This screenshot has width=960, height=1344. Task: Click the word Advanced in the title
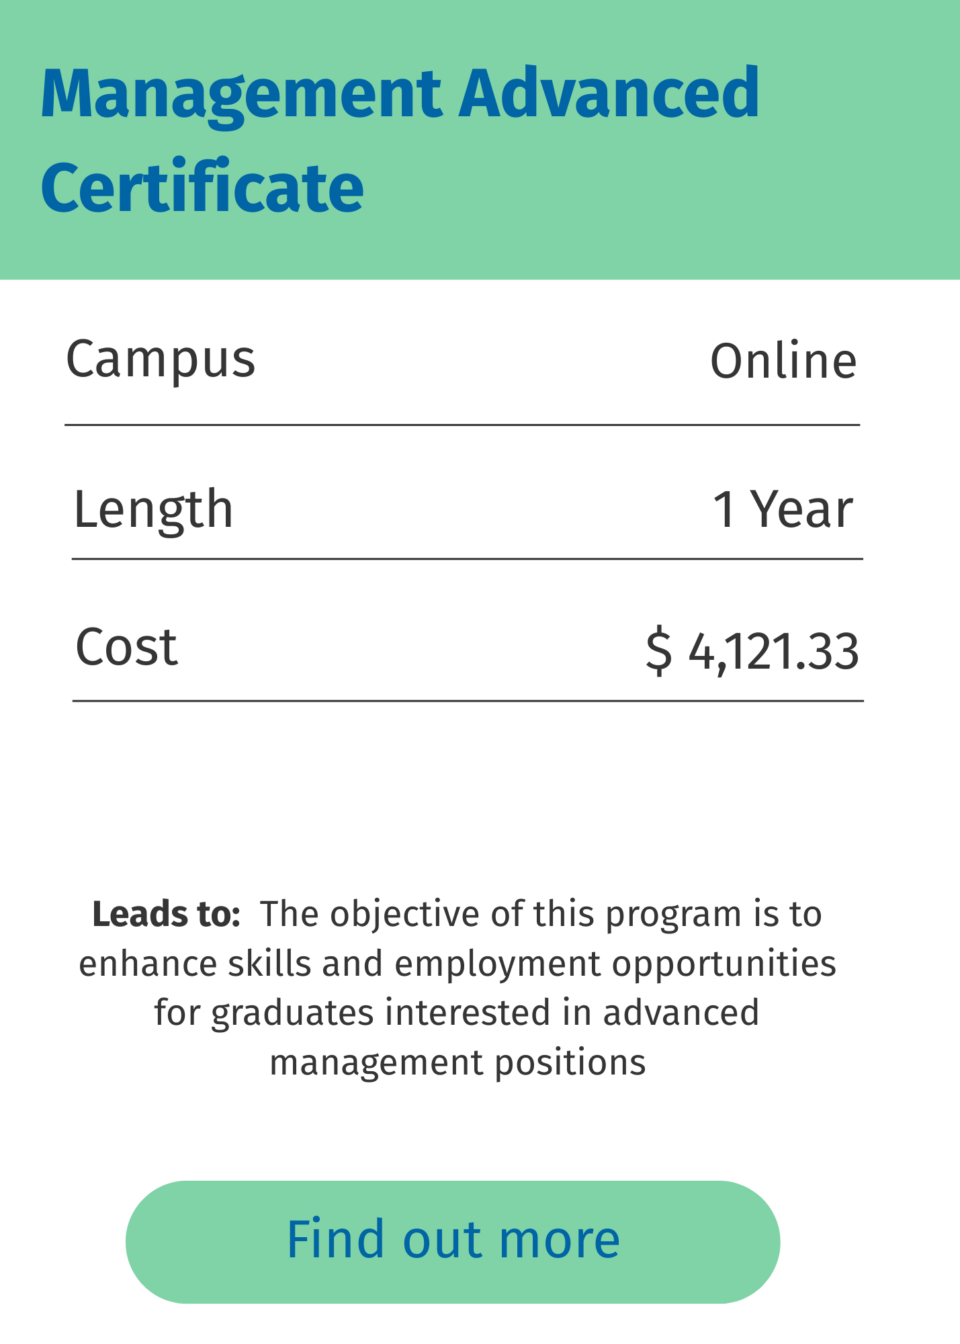tap(609, 93)
